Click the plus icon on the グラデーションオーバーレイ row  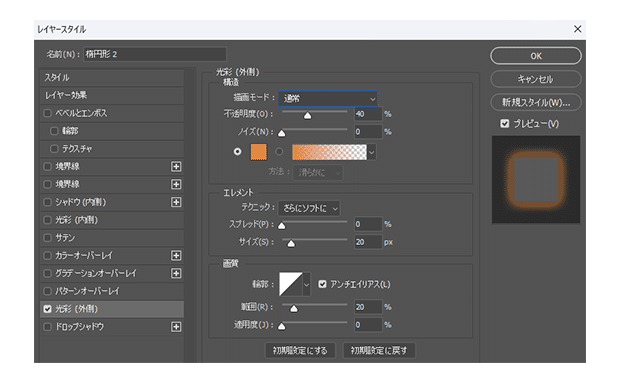176,273
